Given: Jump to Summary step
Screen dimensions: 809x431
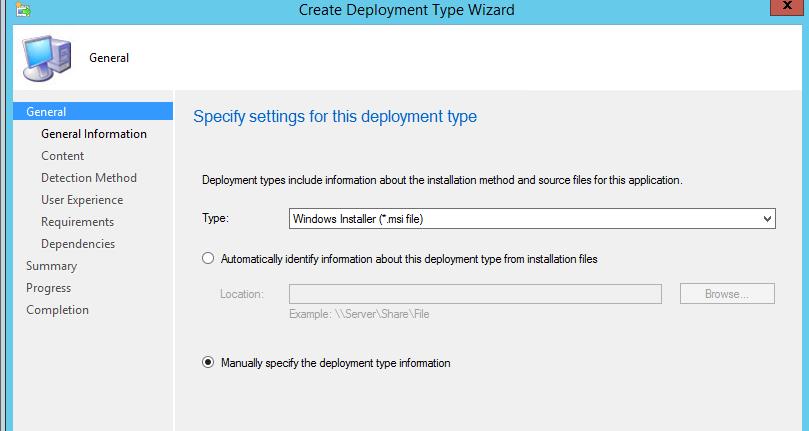Looking at the screenshot, I should 52,266.
